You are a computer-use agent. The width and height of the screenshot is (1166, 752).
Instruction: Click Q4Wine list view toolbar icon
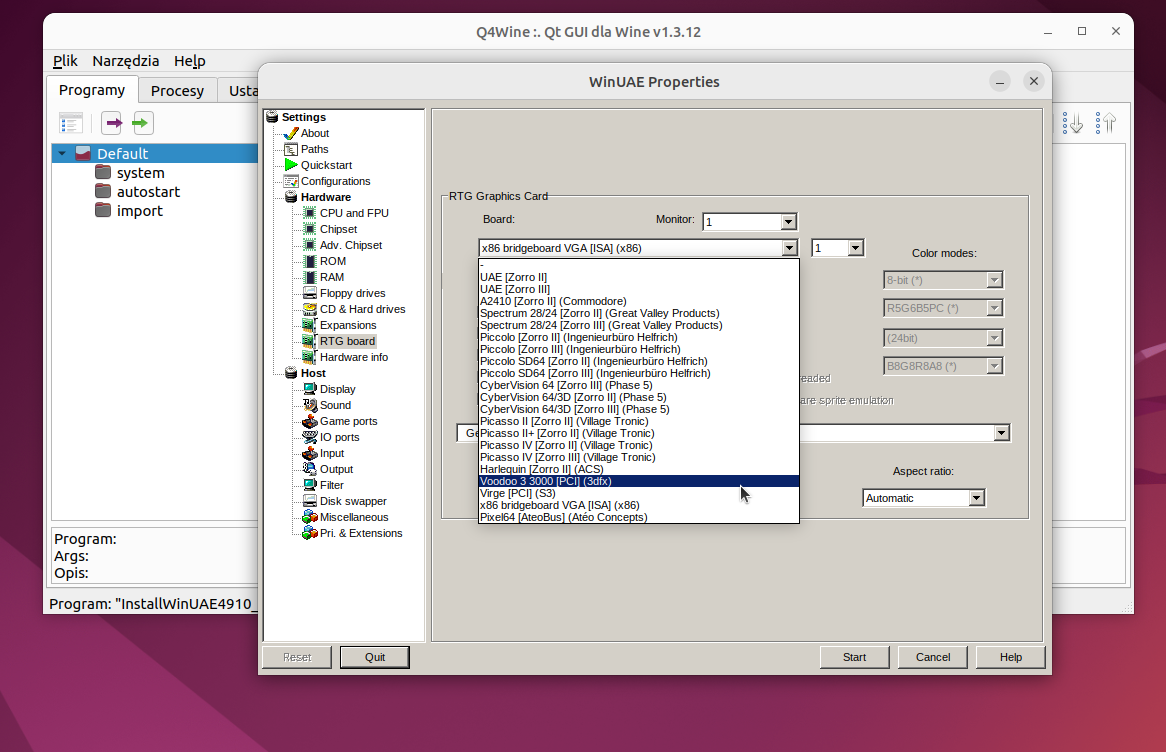tap(71, 123)
